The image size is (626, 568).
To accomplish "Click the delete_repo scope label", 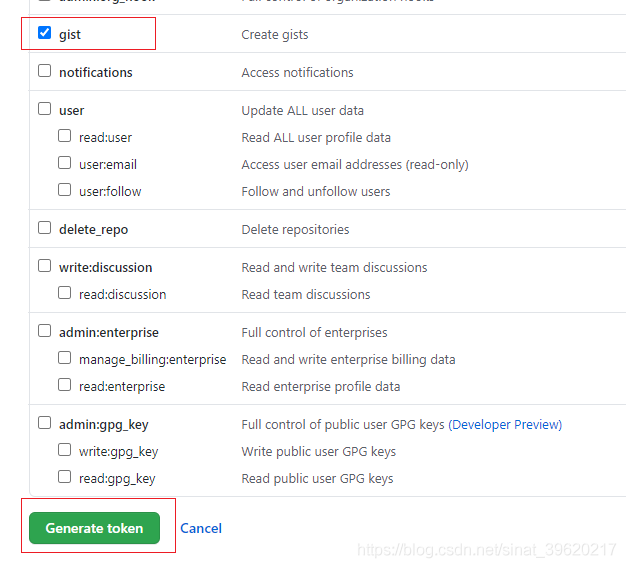I will pos(93,229).
